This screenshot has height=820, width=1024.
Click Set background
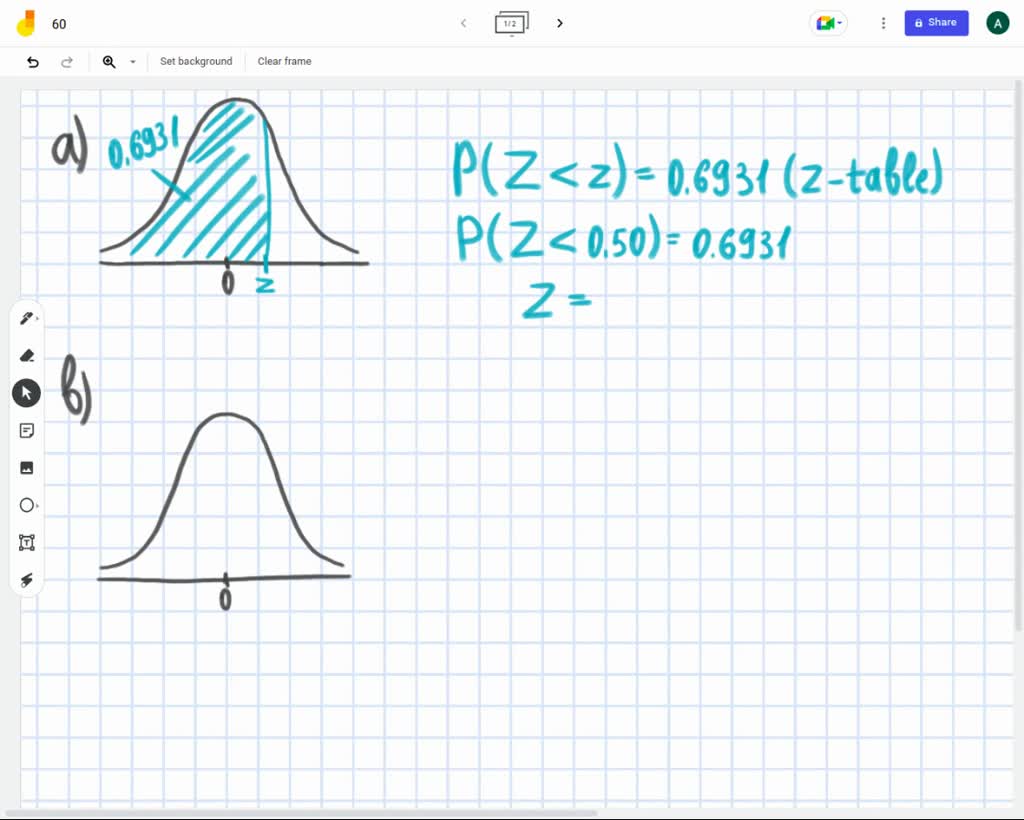(x=196, y=61)
